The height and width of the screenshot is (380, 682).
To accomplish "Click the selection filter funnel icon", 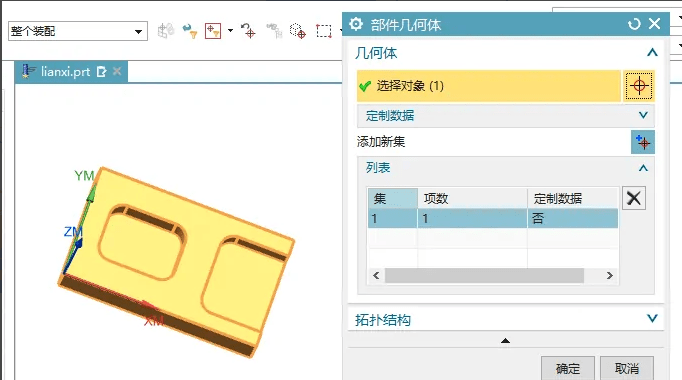I will [x=190, y=31].
